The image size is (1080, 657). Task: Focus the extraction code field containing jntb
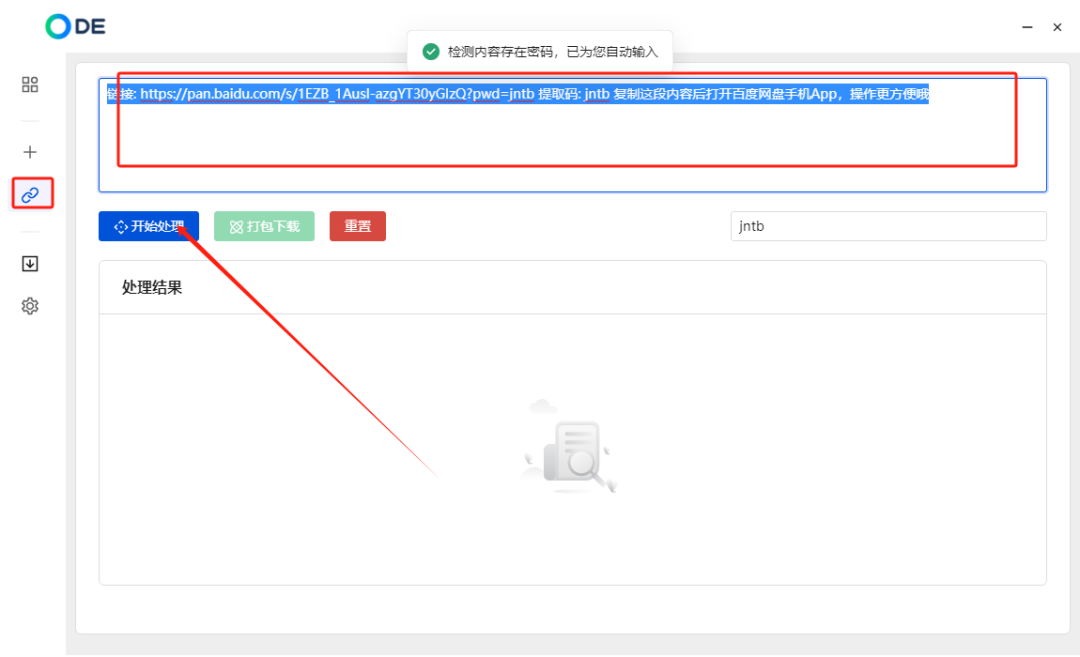pos(887,226)
